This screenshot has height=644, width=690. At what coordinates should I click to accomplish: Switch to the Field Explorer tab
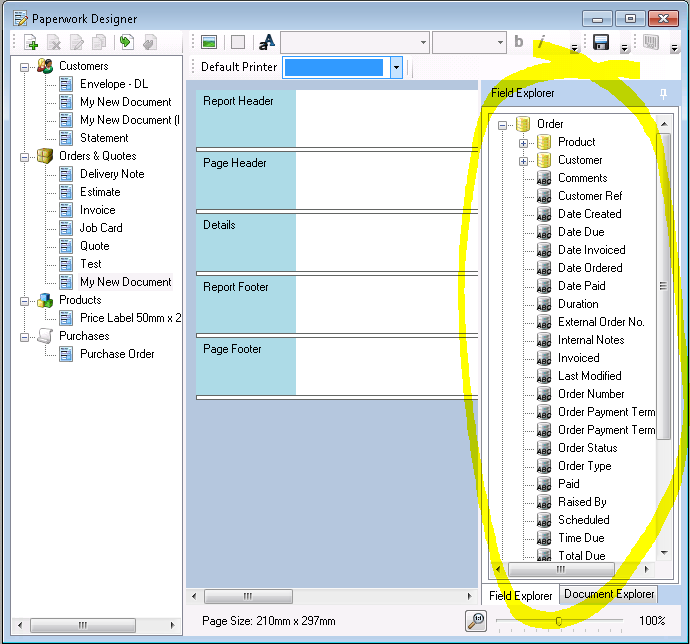[x=520, y=595]
